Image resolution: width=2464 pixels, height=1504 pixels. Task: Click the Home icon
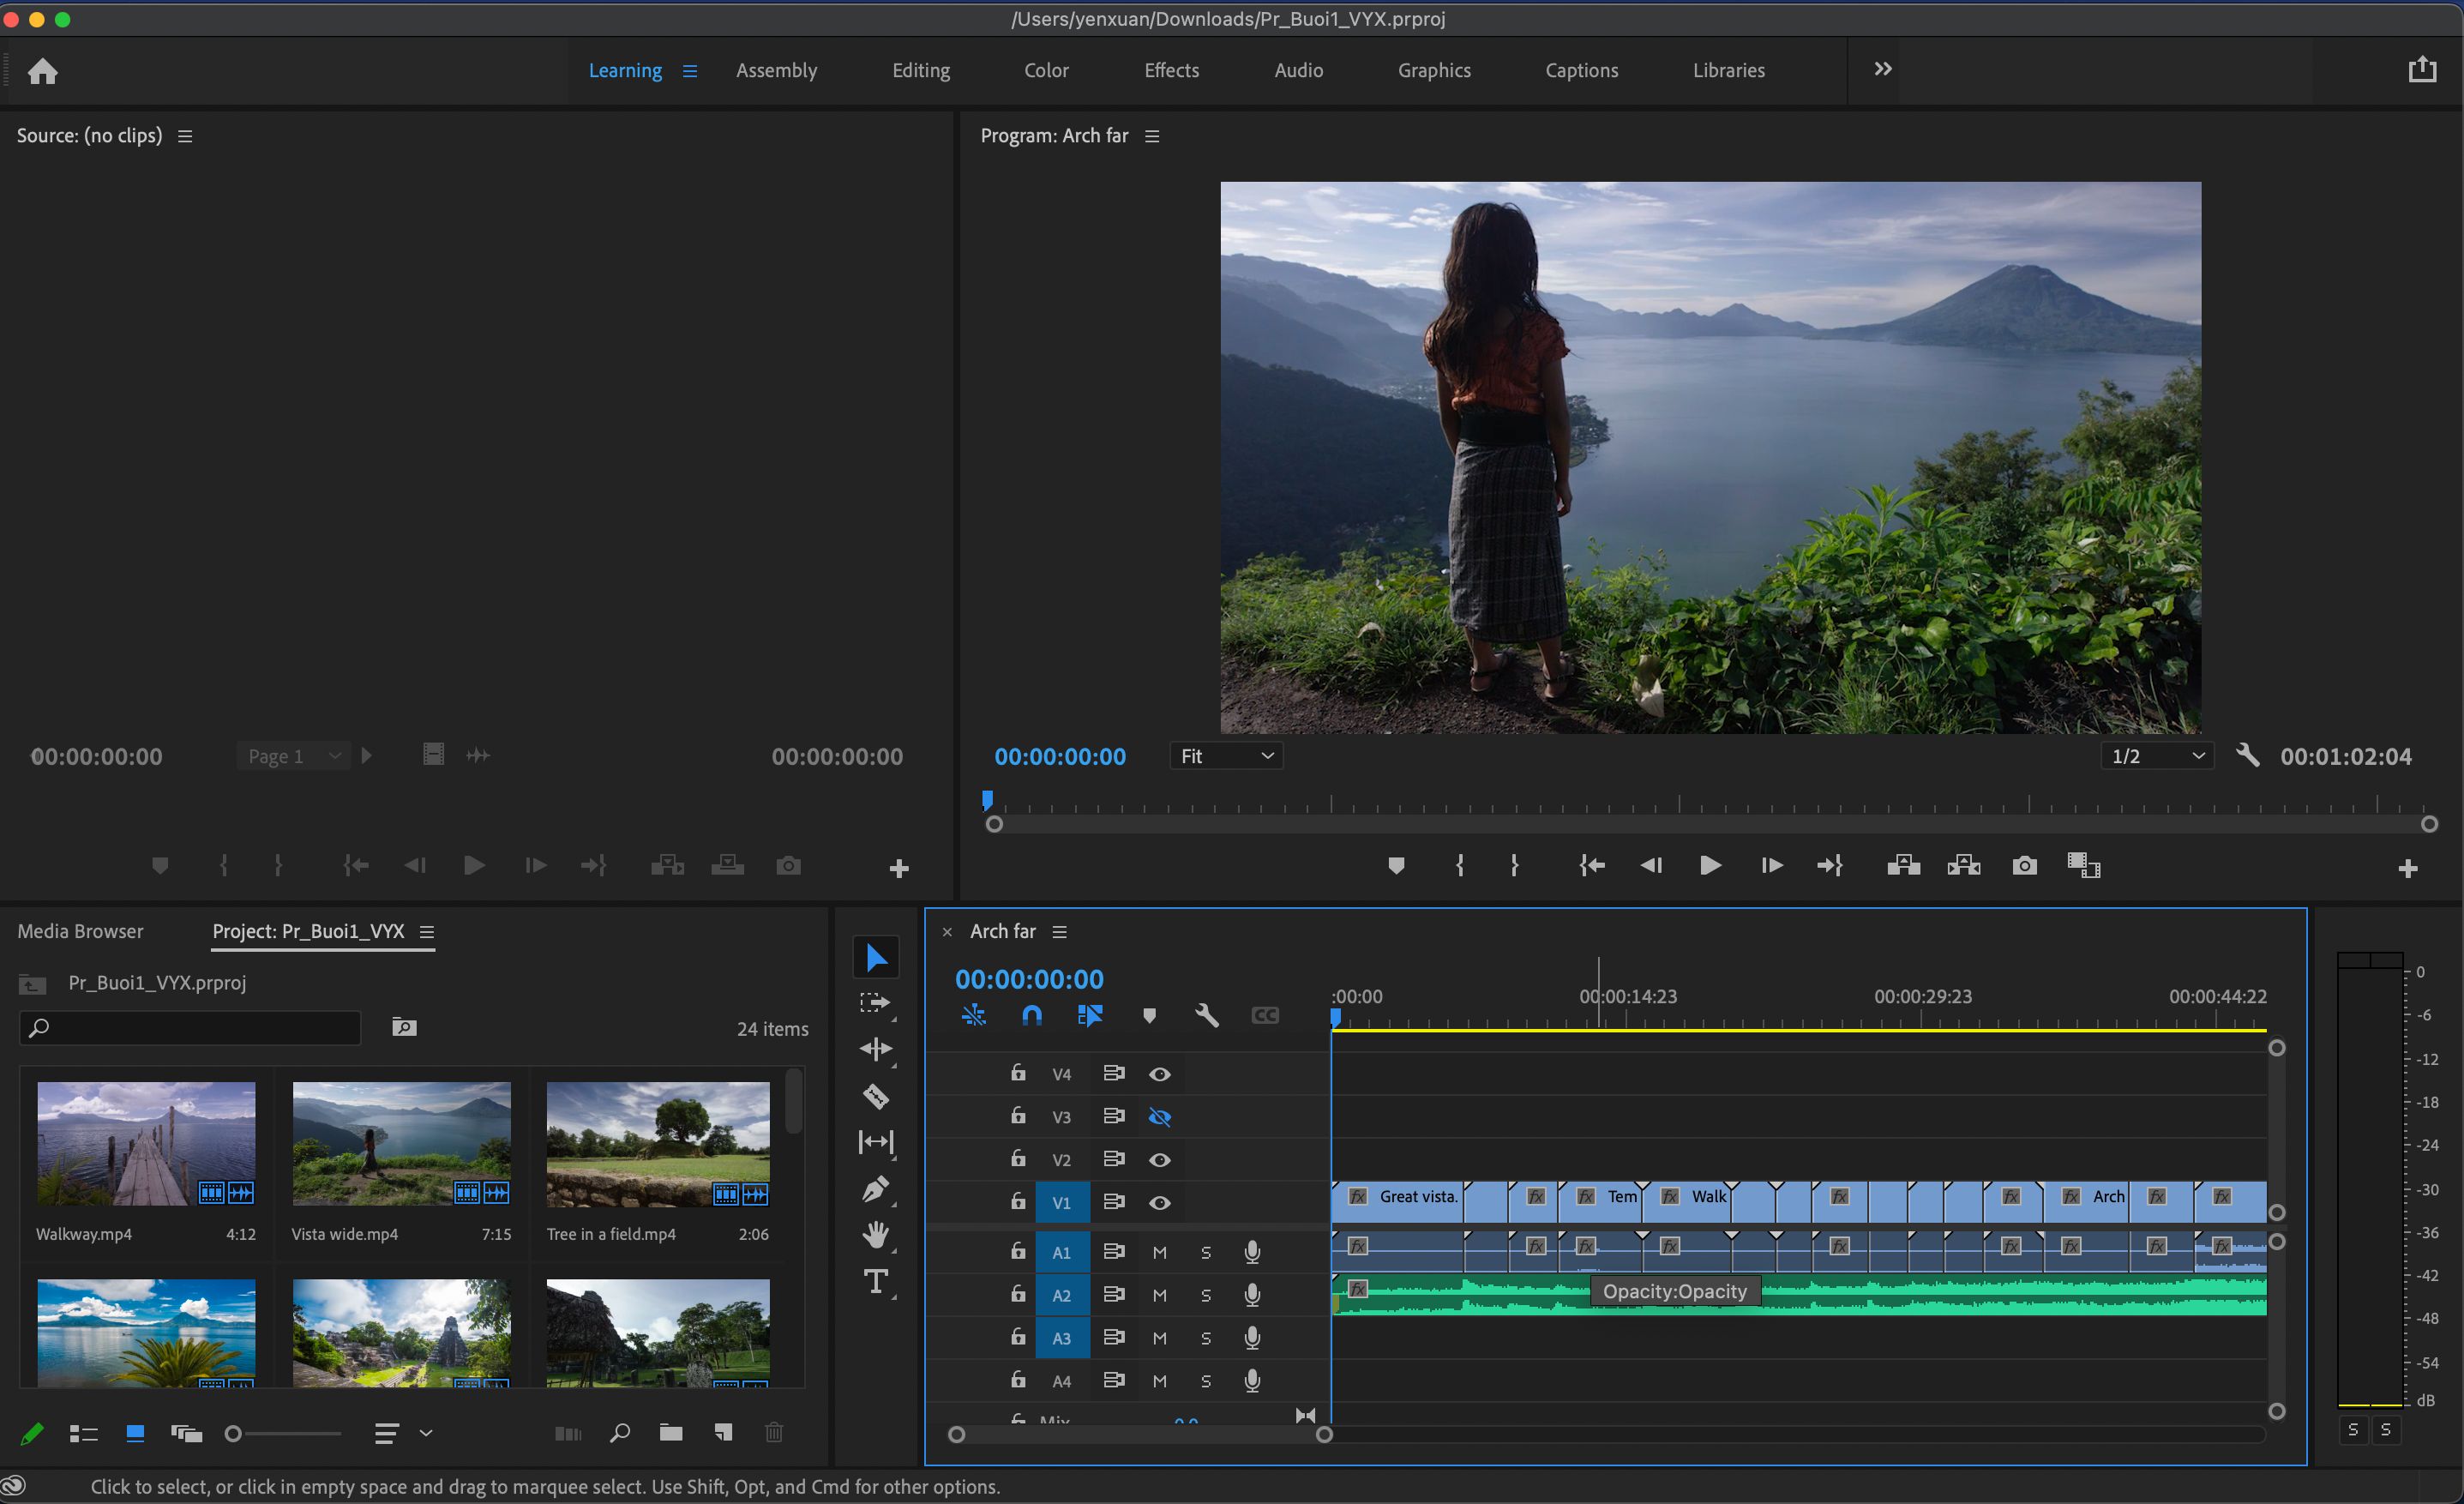pos(42,71)
